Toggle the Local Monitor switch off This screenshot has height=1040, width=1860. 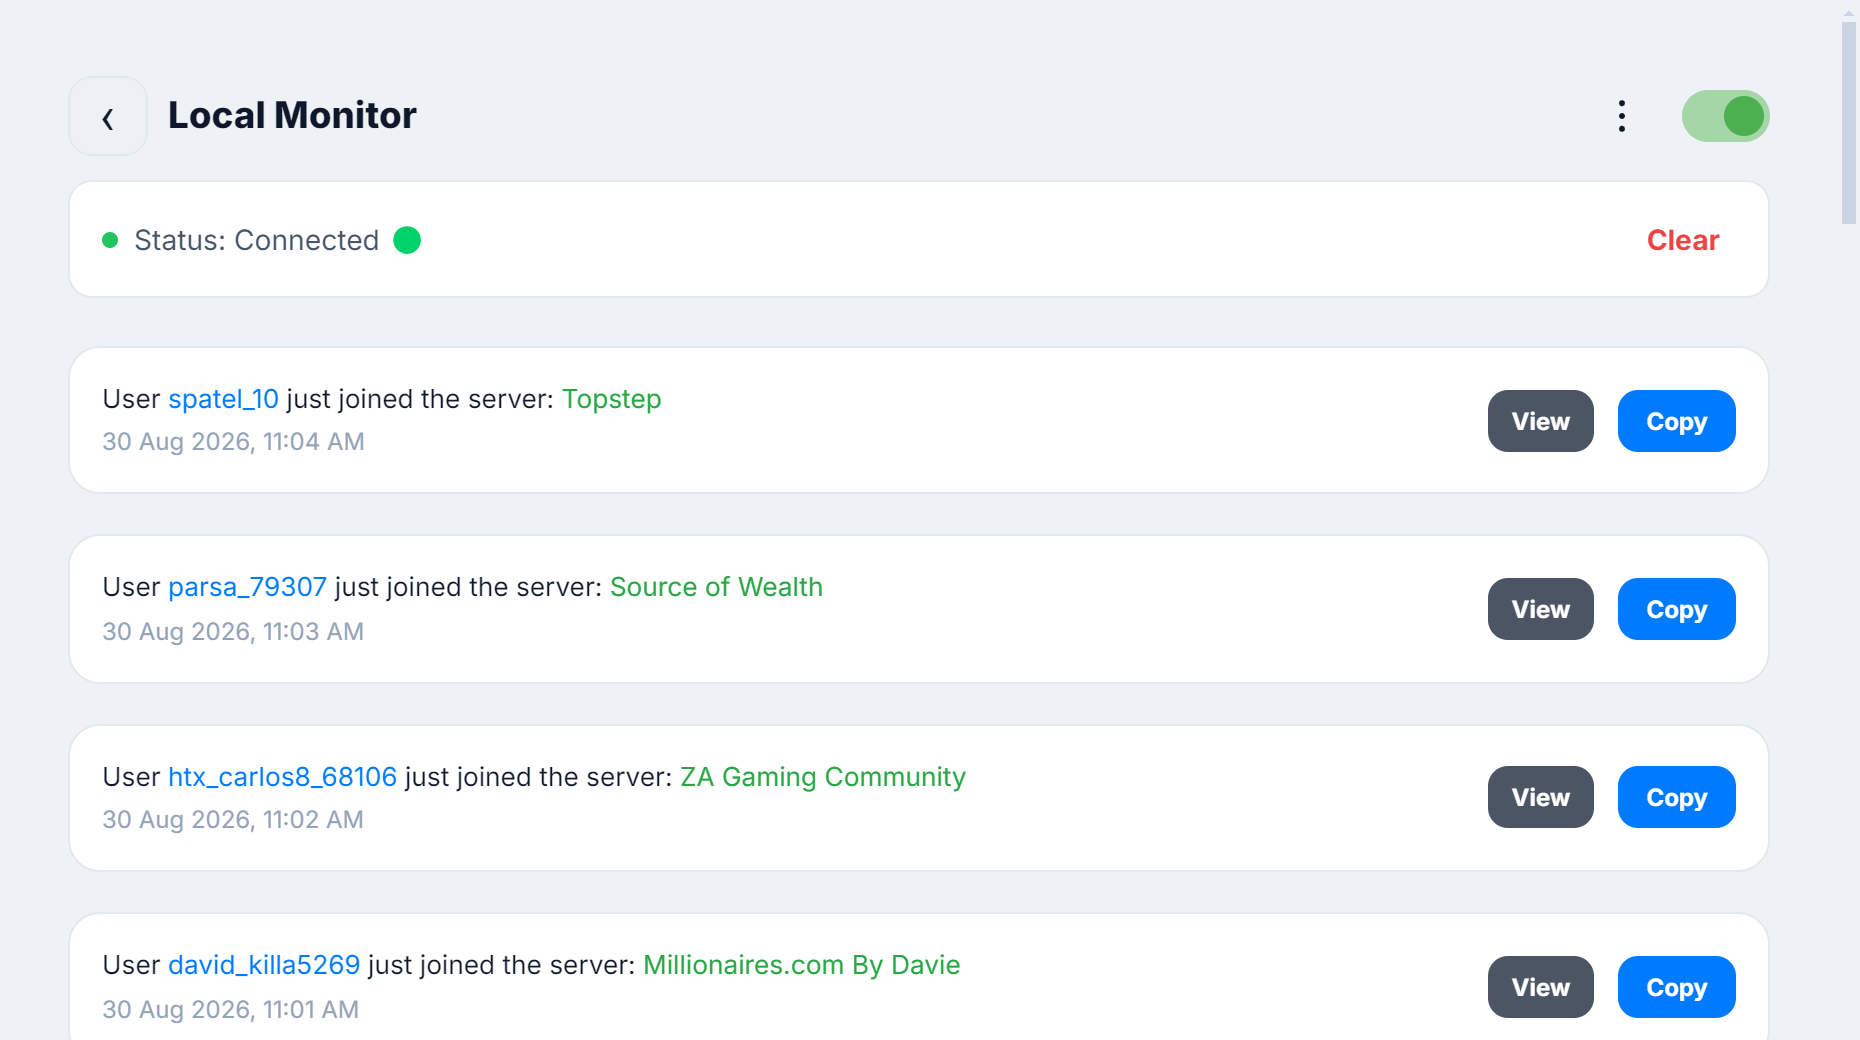click(1726, 116)
